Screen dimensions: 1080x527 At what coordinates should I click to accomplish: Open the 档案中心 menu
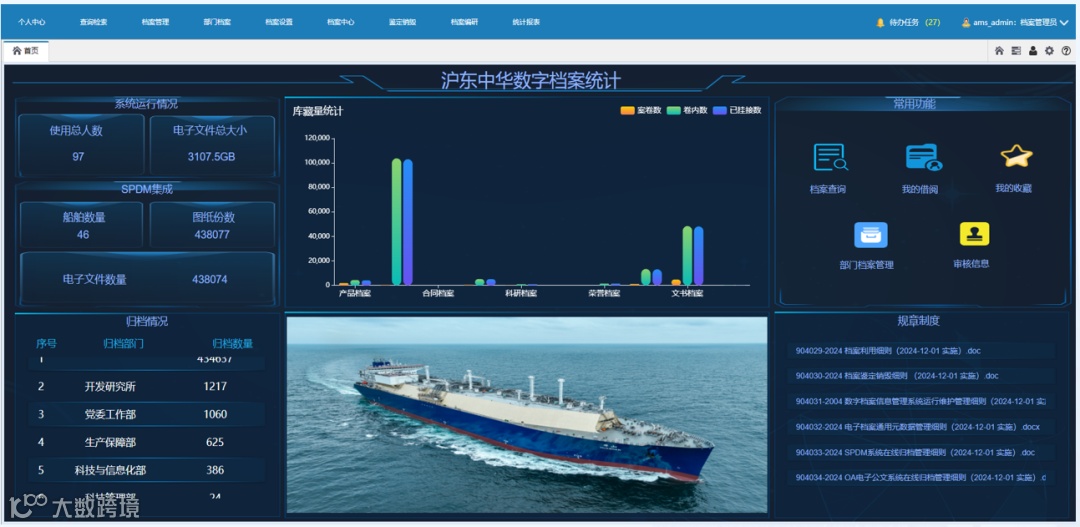tap(341, 22)
